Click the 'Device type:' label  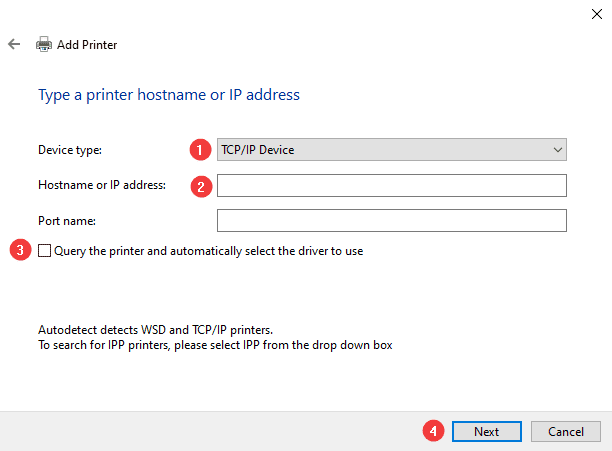[x=70, y=150]
